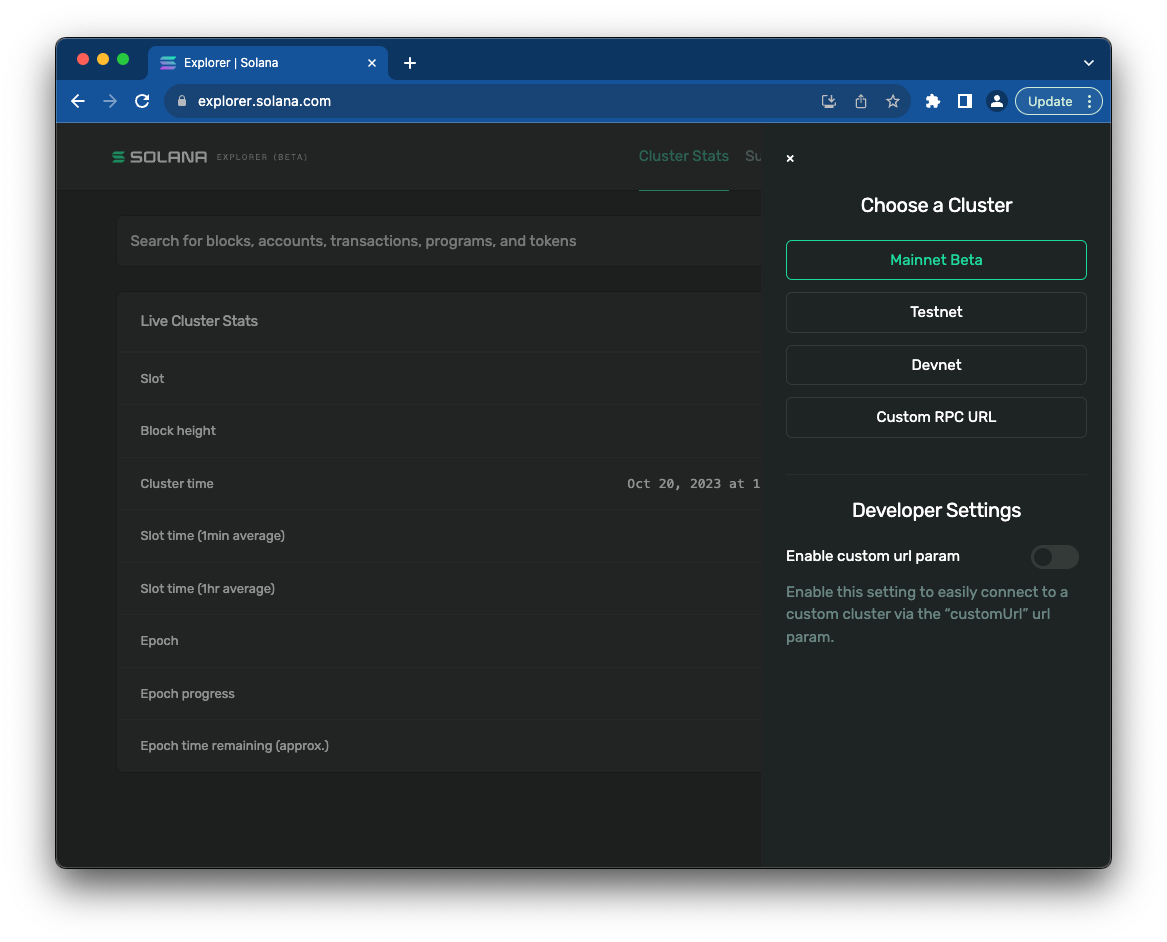
Task: Click the Block height label
Action: click(x=178, y=431)
